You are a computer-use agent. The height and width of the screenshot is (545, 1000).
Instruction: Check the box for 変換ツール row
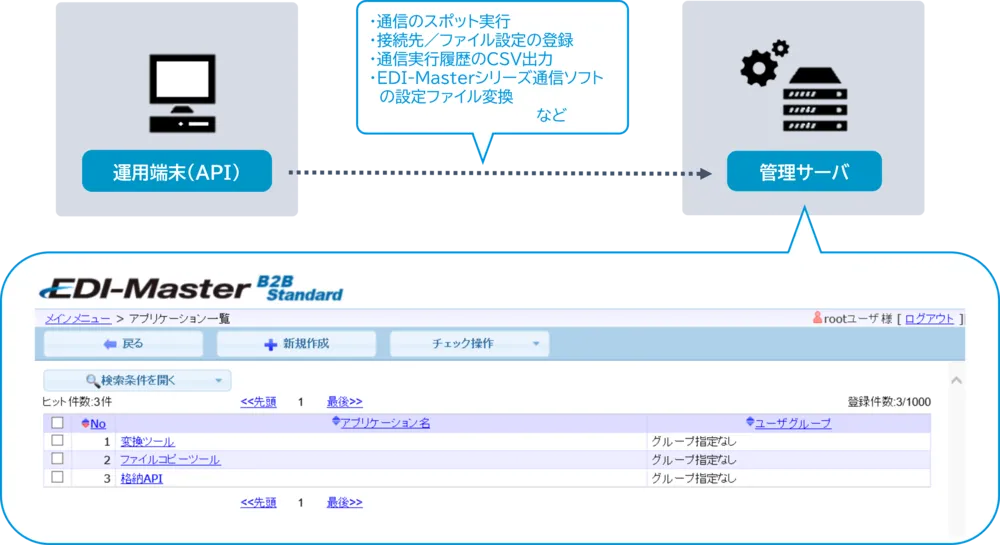pos(57,441)
